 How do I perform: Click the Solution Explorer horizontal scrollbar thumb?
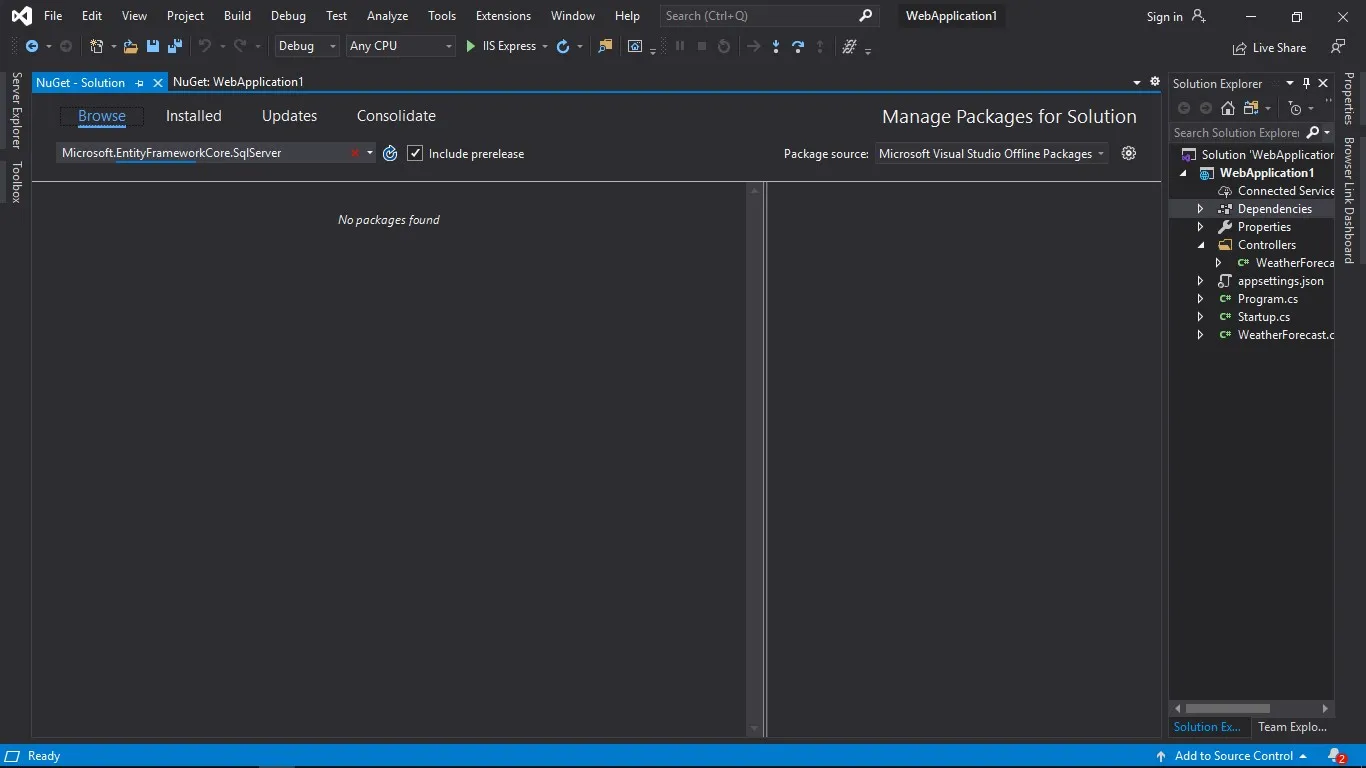1228,708
